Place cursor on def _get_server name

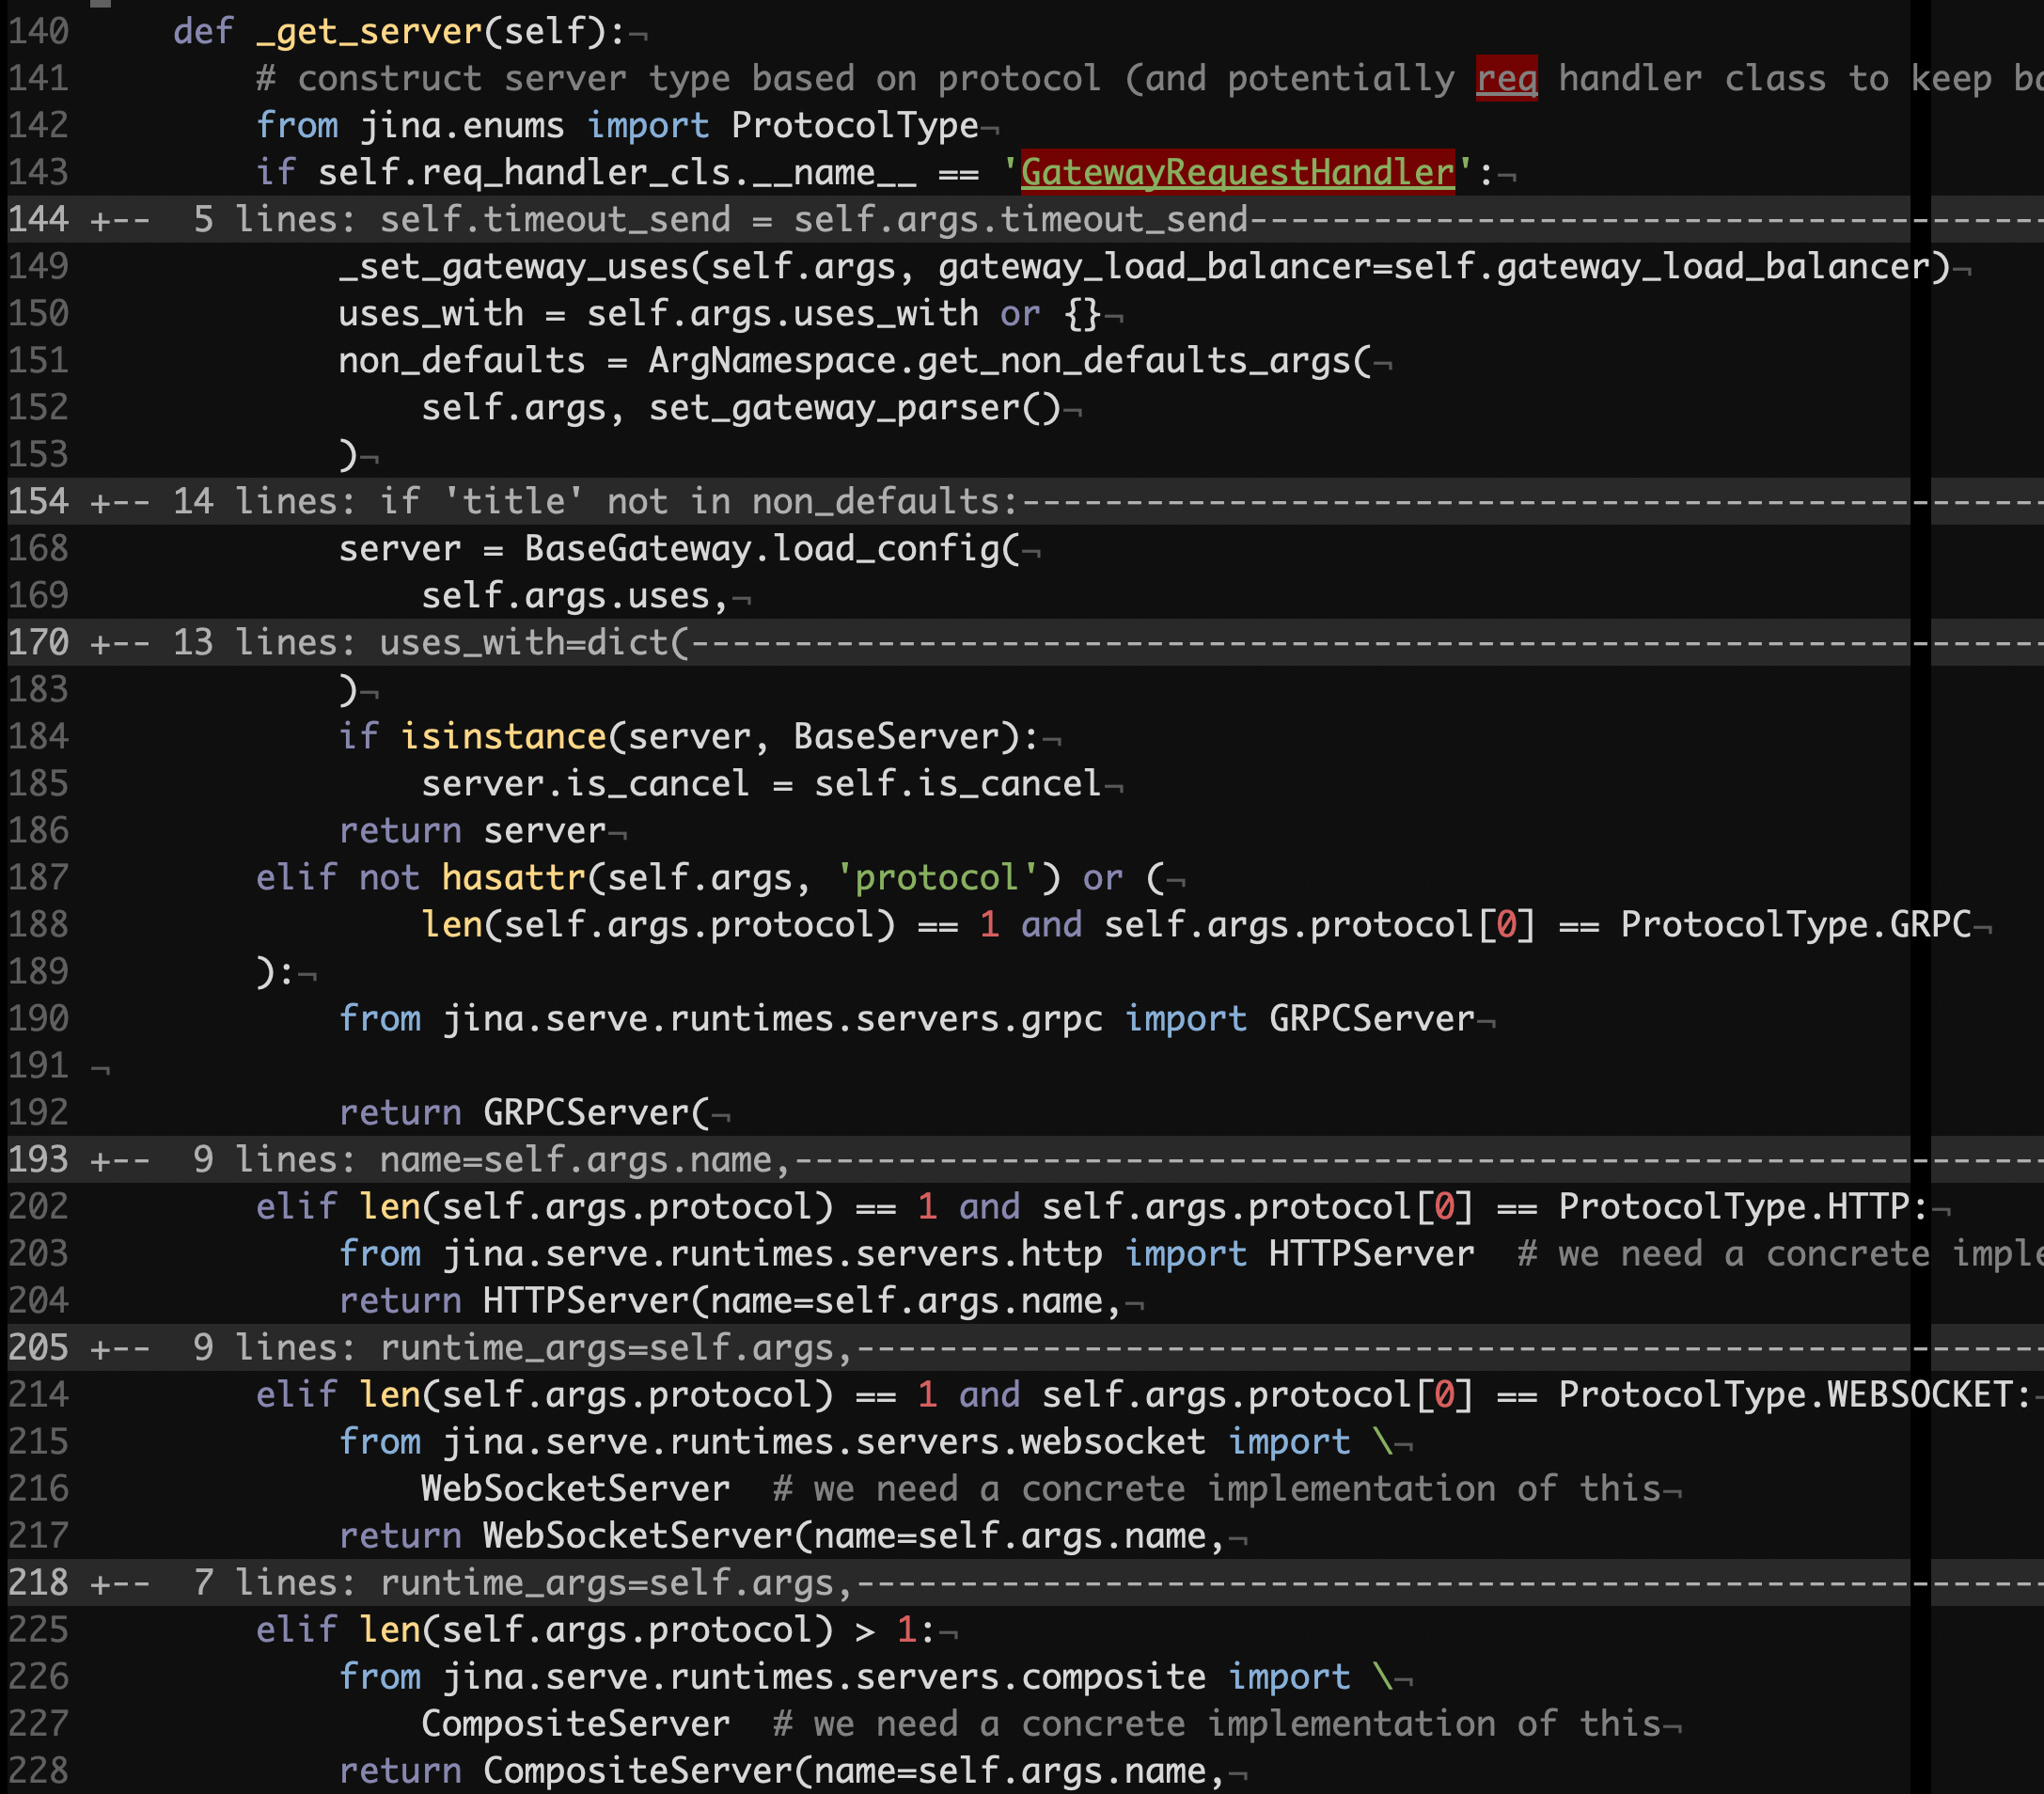369,31
